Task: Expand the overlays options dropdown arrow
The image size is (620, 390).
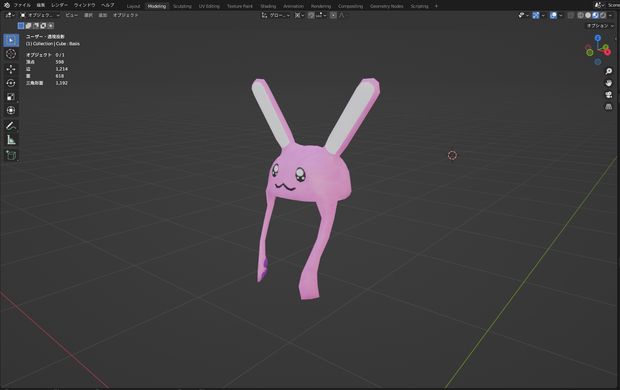Action: (561, 15)
